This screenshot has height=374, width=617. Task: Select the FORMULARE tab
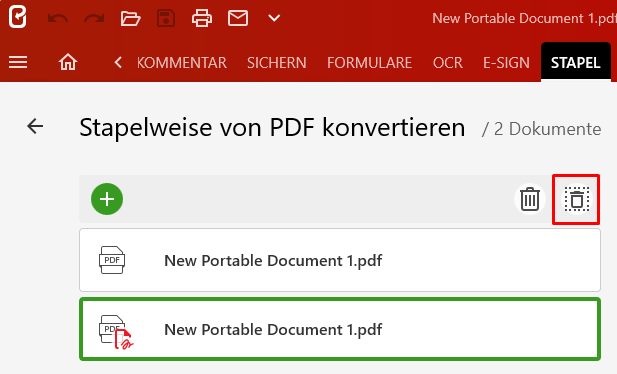tap(369, 63)
